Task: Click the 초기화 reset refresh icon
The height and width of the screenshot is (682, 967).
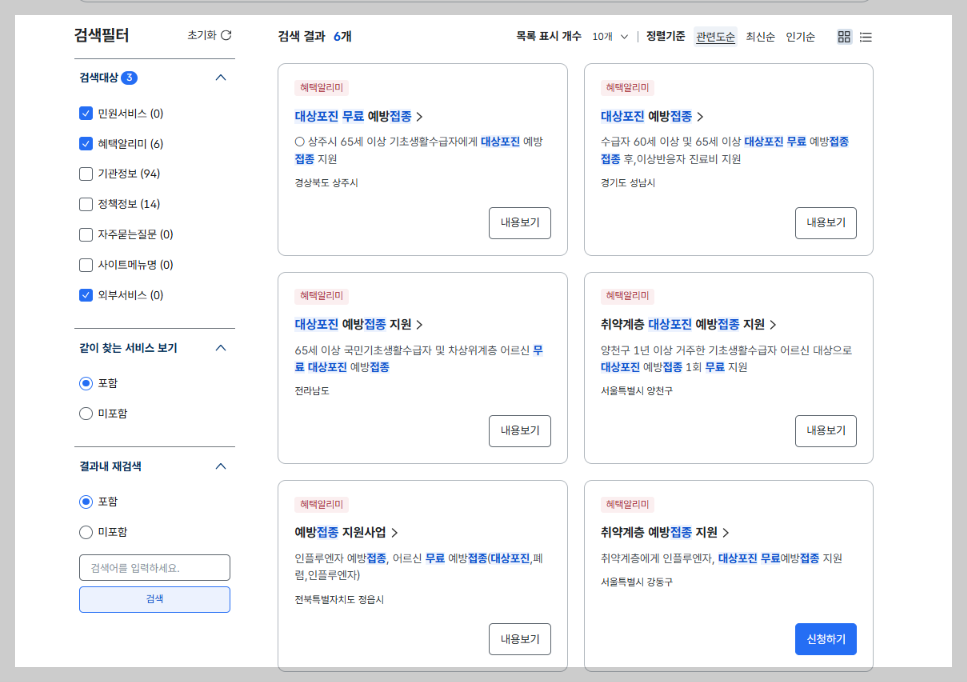Action: (x=226, y=35)
